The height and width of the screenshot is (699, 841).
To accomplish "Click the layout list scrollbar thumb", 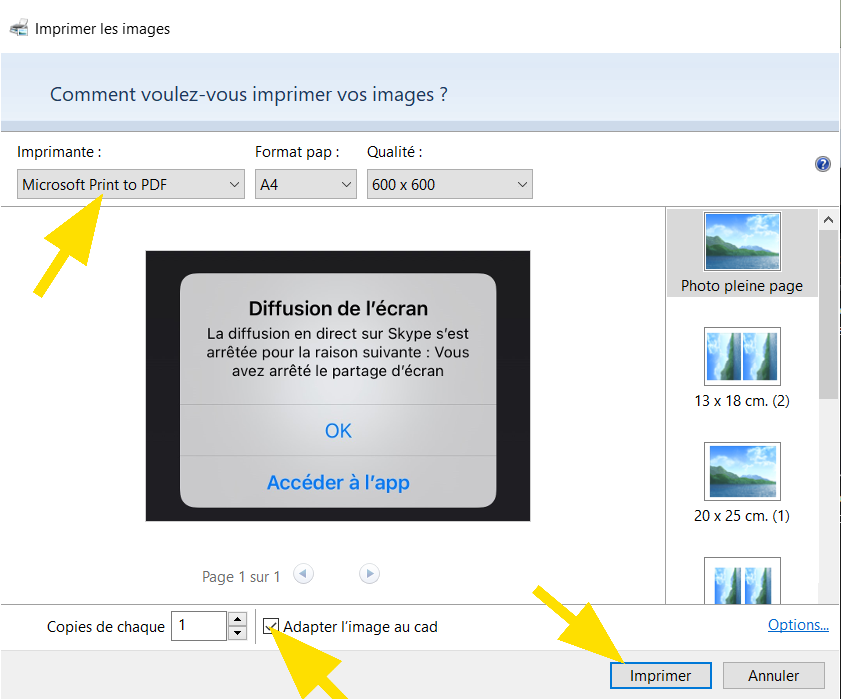I will (827, 310).
